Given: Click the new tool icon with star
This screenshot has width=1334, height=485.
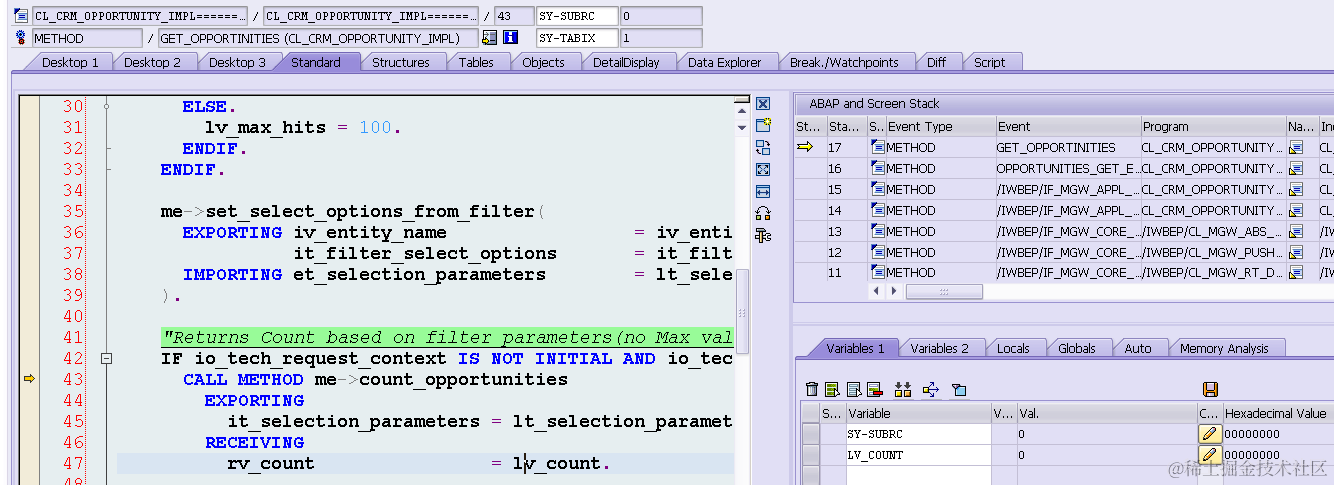Looking at the screenshot, I should coord(763,125).
